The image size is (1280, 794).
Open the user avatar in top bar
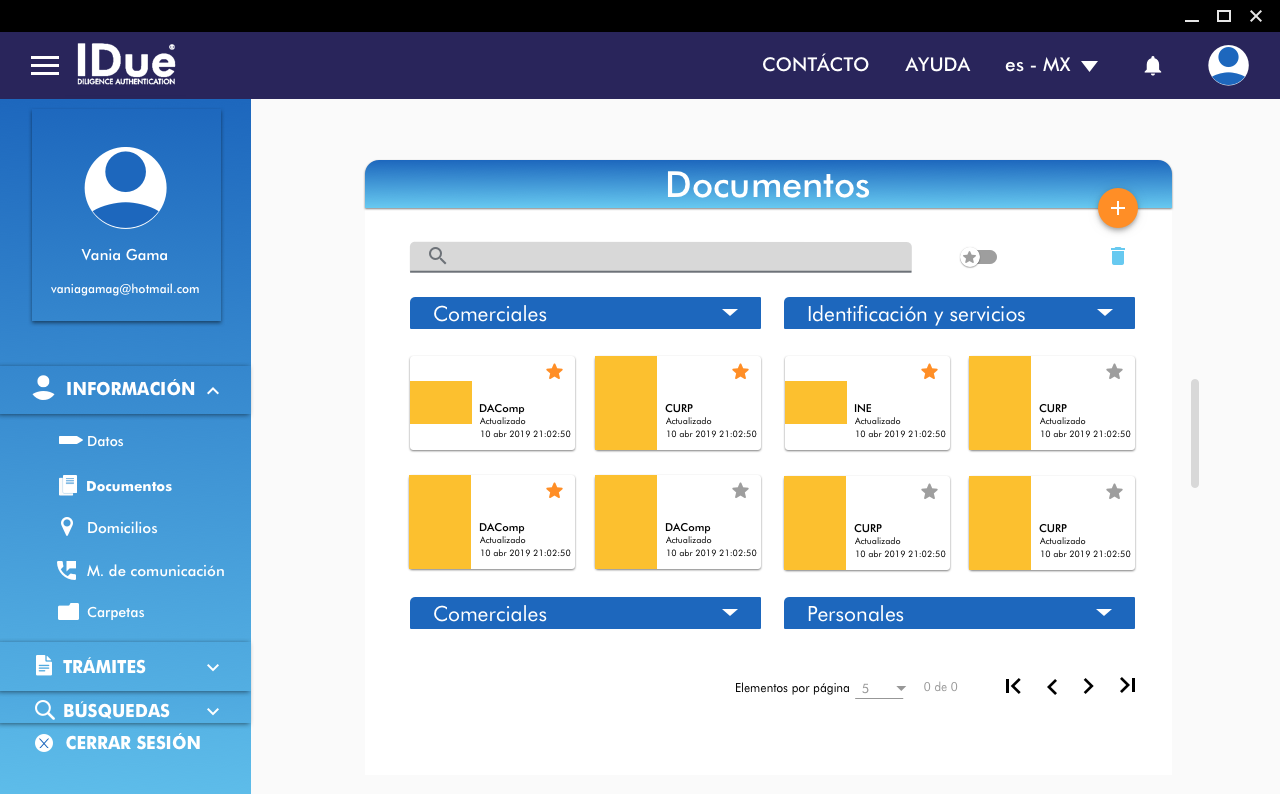pos(1227,65)
